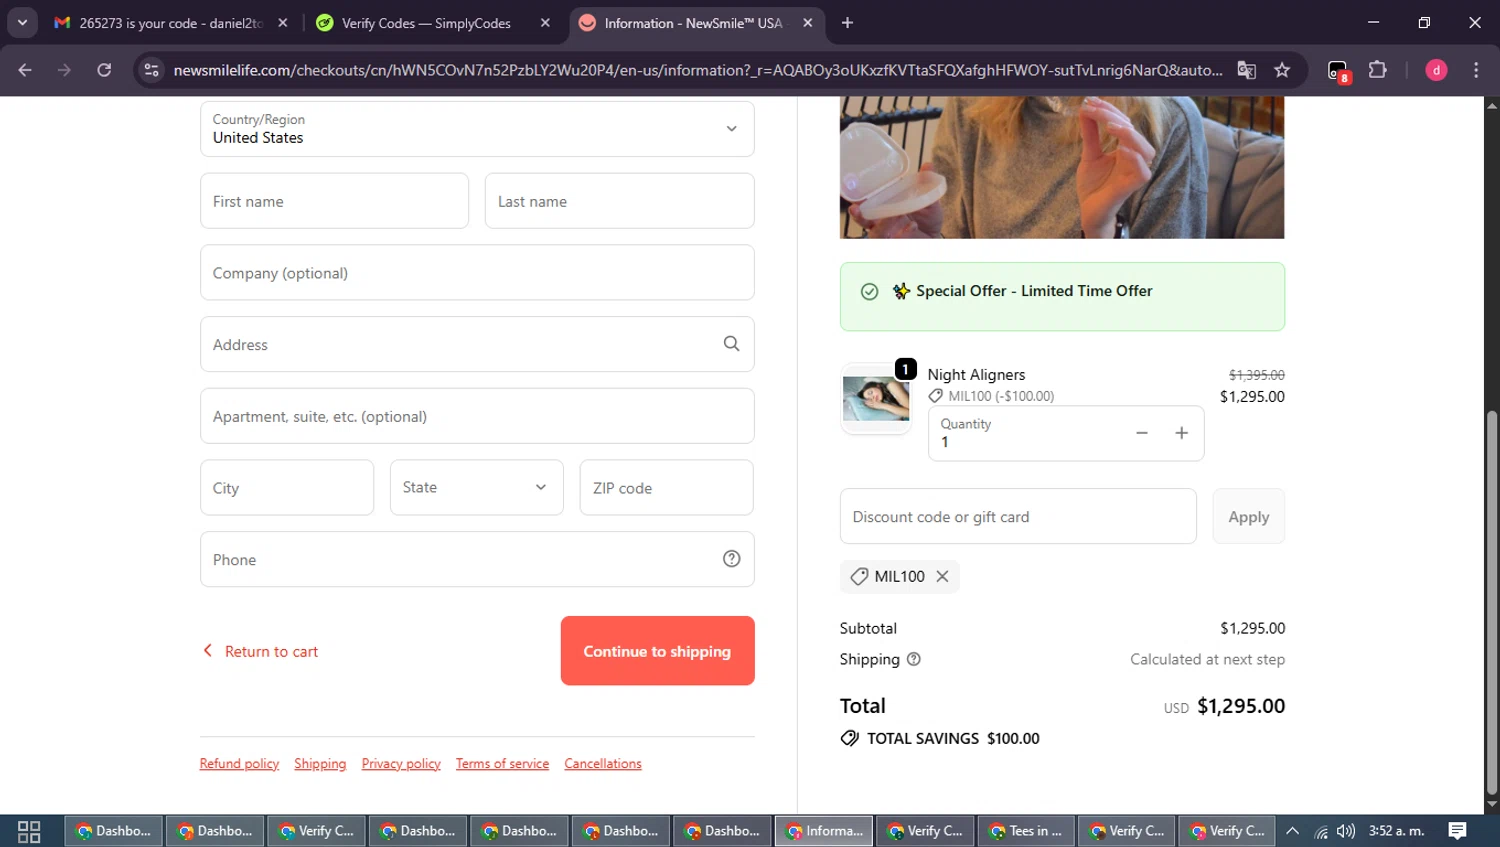Click the Apartment, suite, etc. field
The height and width of the screenshot is (847, 1500).
tap(477, 416)
